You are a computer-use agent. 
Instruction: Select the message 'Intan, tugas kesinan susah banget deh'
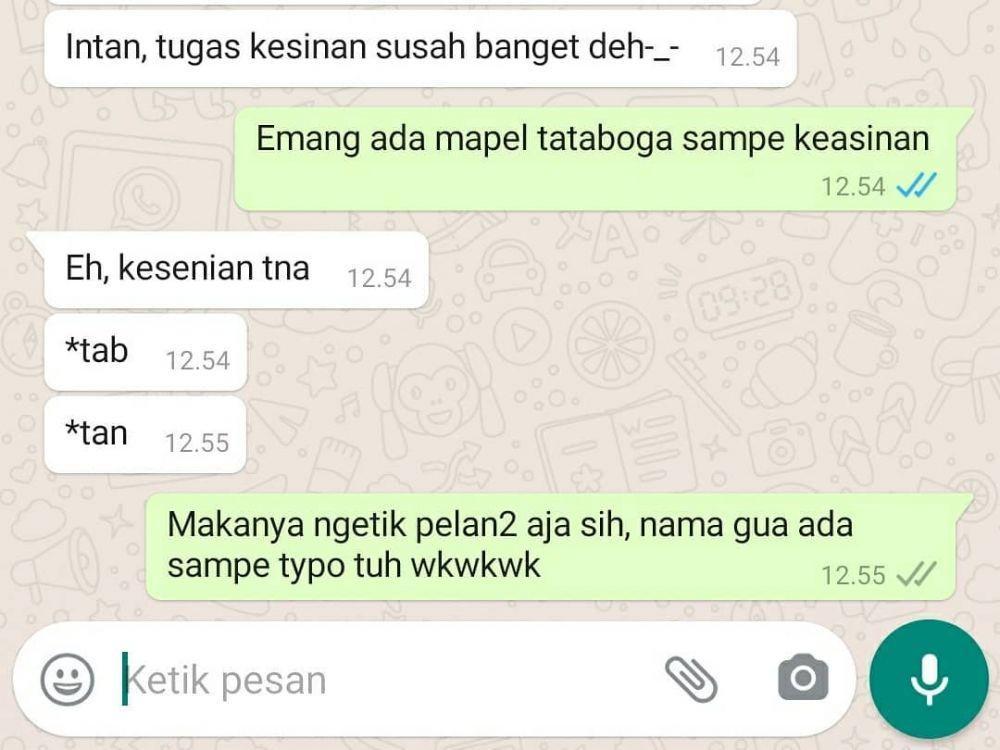coord(420,47)
